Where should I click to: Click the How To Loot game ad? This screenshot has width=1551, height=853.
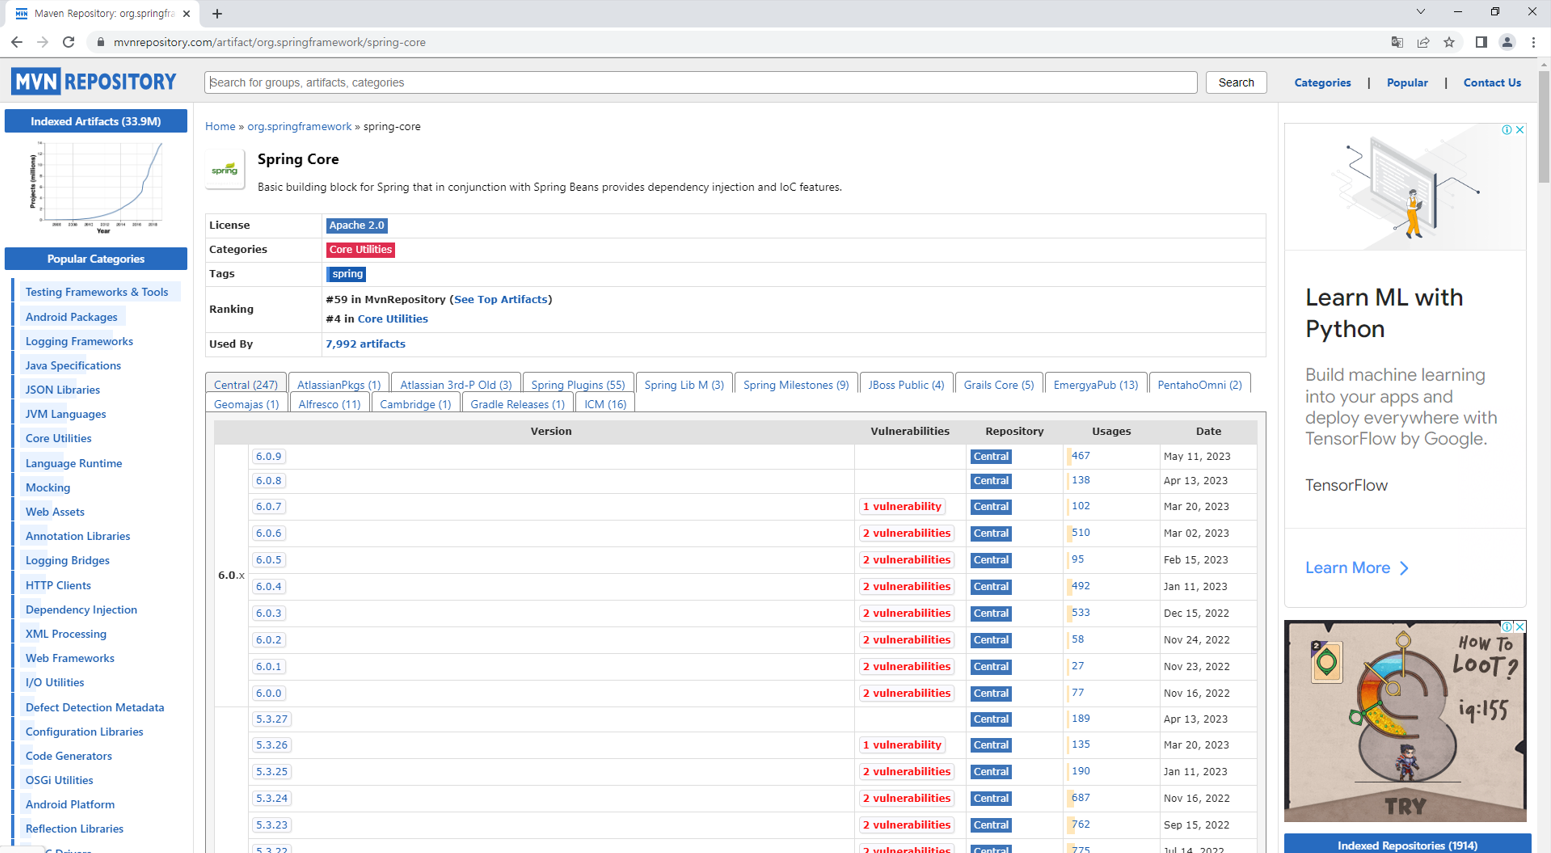click(1405, 721)
